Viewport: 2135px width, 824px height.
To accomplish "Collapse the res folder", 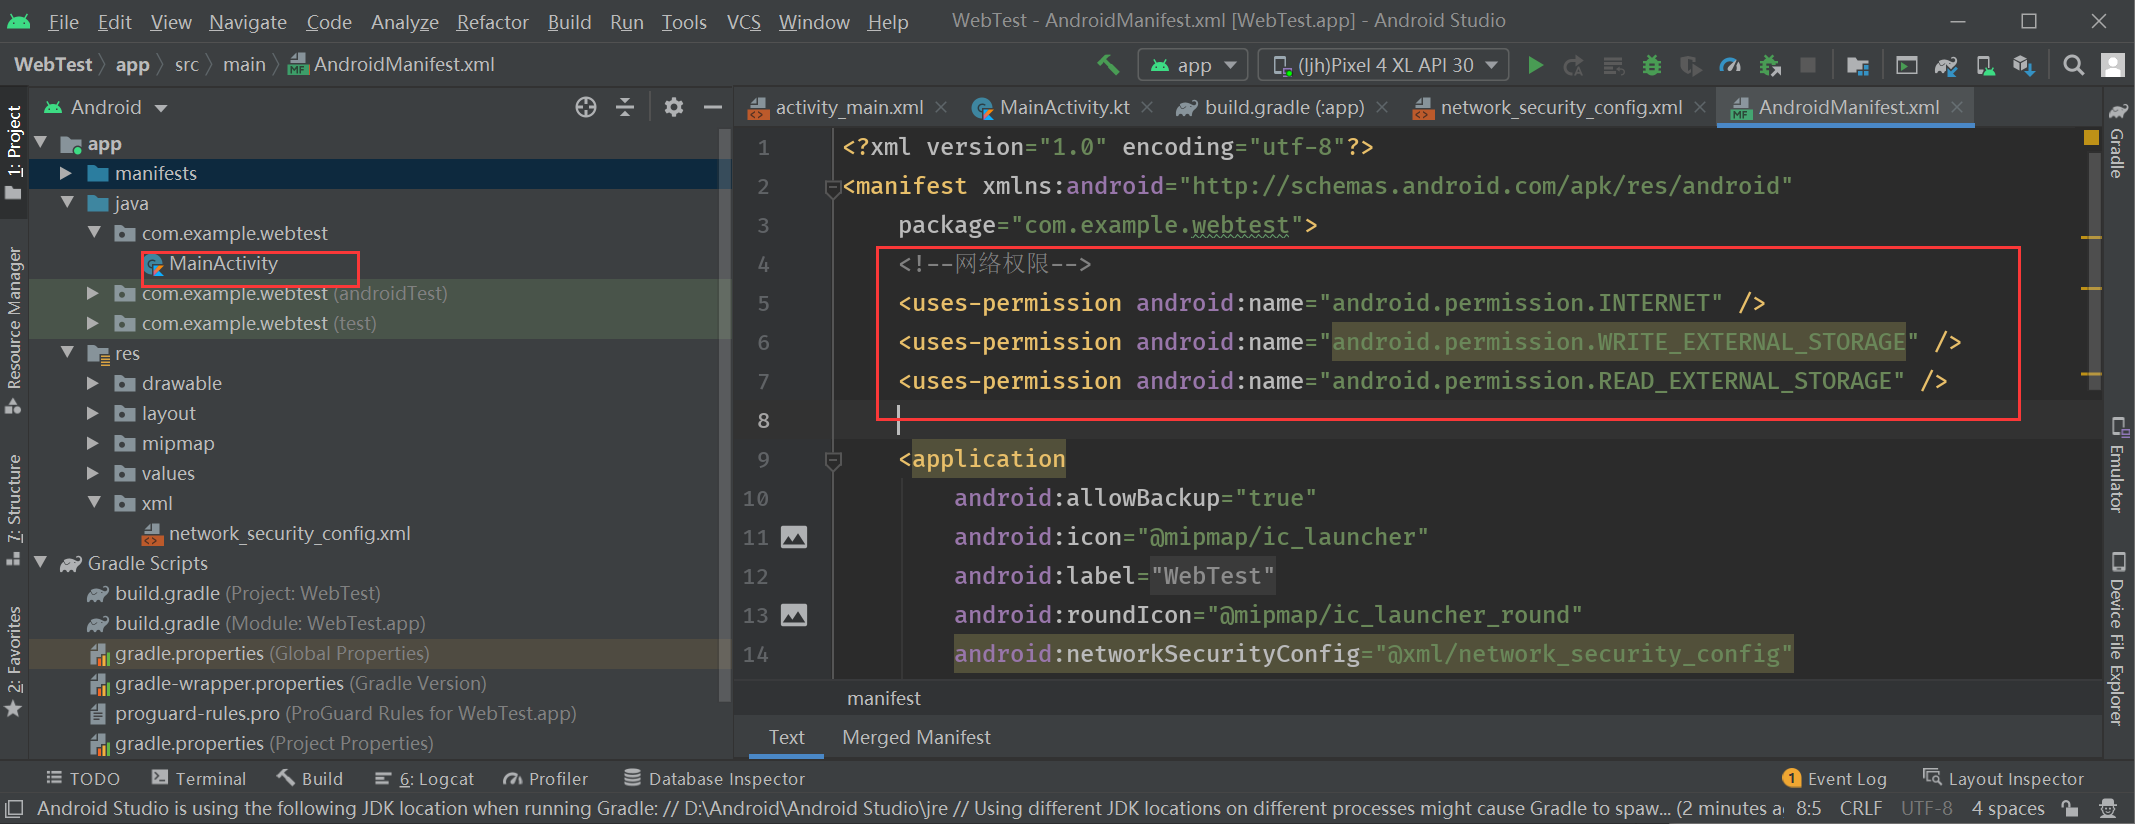I will point(66,353).
